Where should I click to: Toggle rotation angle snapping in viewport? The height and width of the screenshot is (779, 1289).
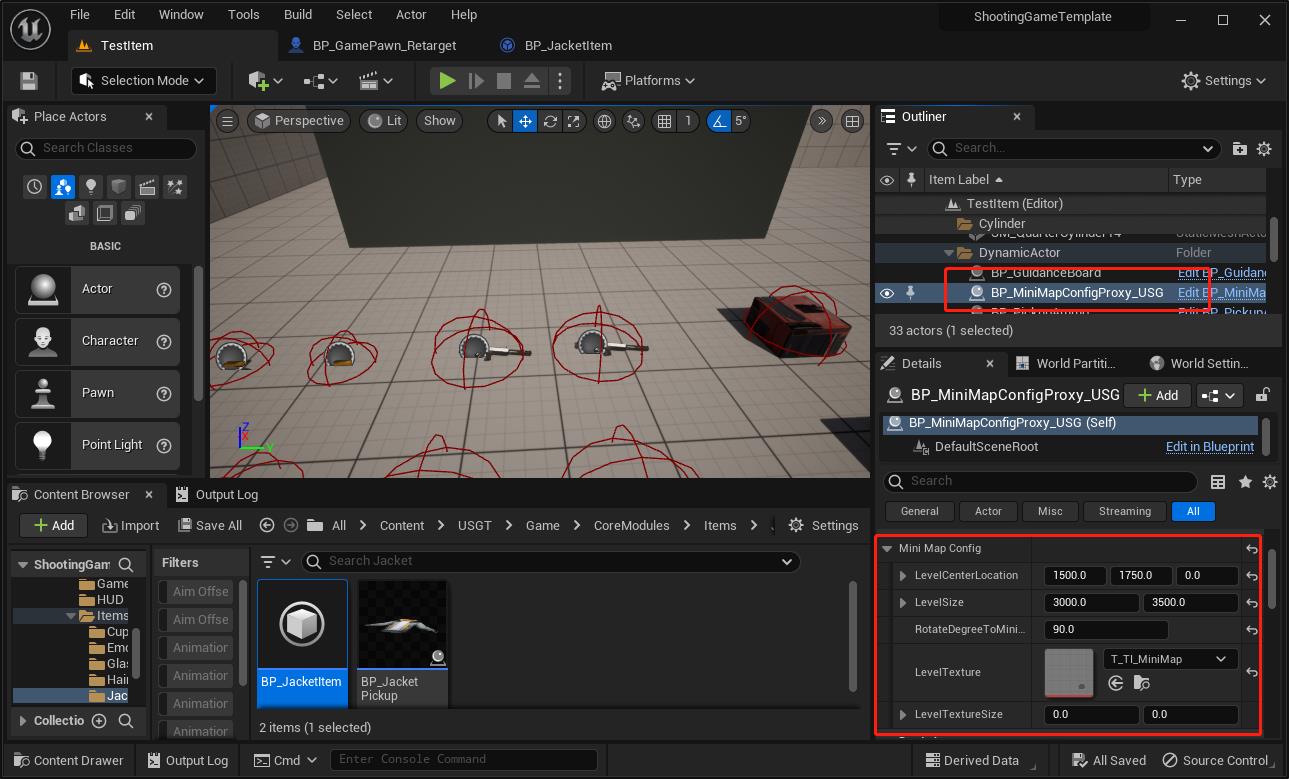point(718,121)
